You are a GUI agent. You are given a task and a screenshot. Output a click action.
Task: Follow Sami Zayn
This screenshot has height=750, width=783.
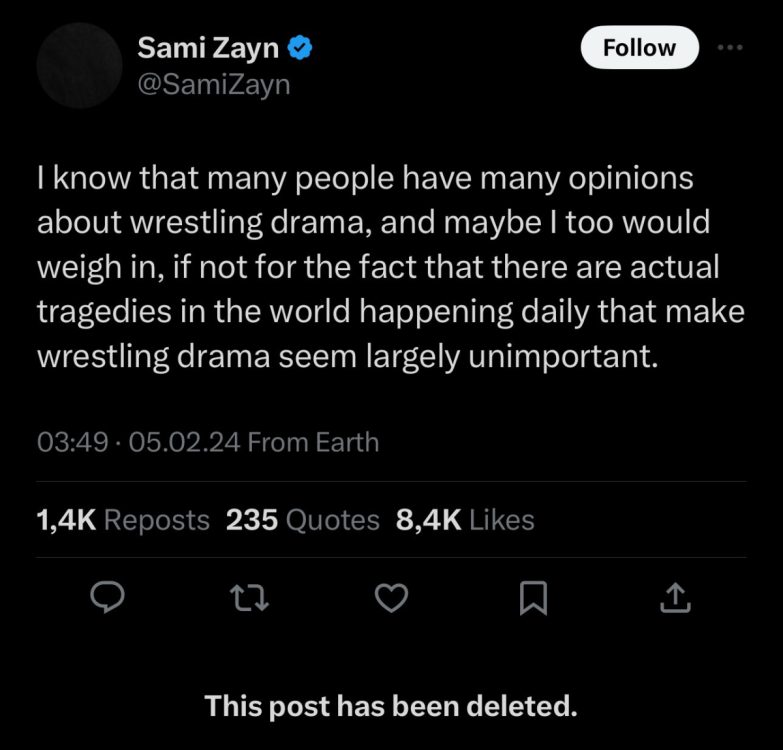point(639,47)
